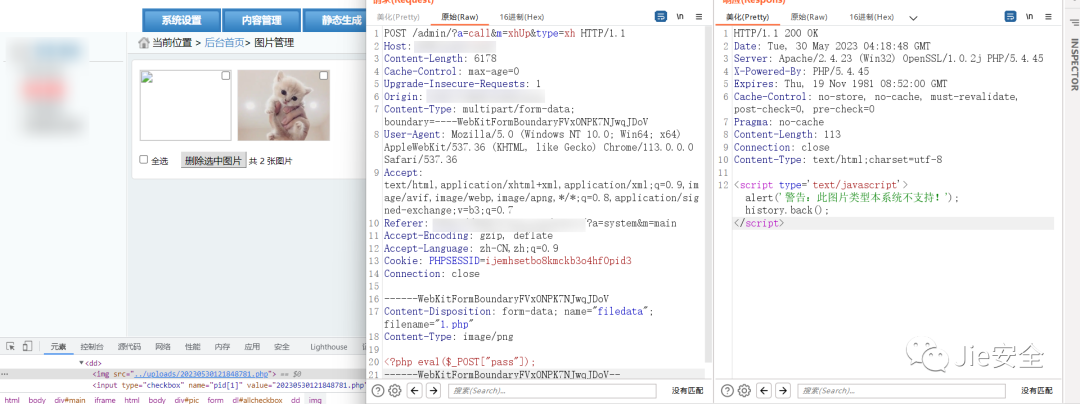Go to previous match in Response search
Image resolution: width=1080 pixels, height=404 pixels.
pyautogui.click(x=763, y=391)
